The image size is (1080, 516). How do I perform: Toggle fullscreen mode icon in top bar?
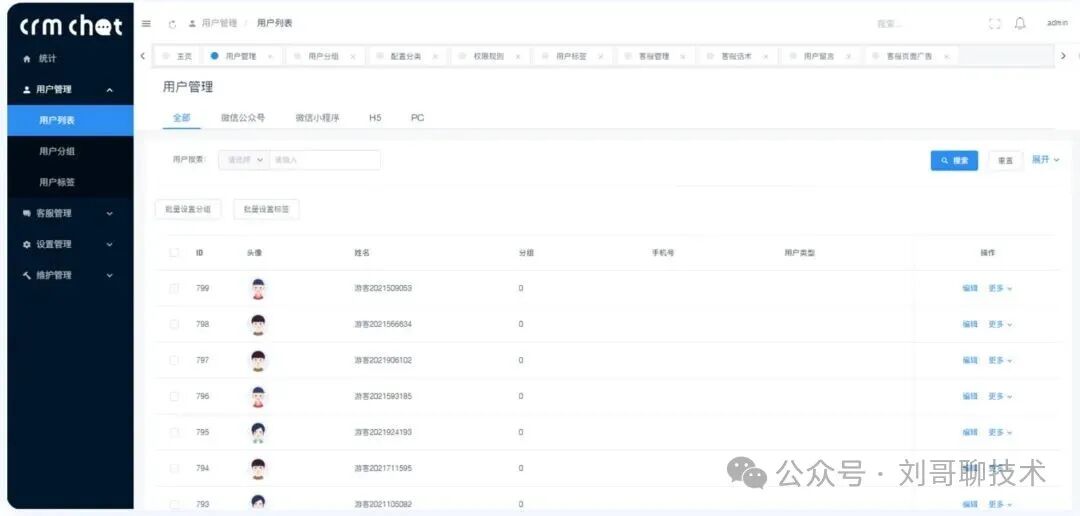(995, 23)
